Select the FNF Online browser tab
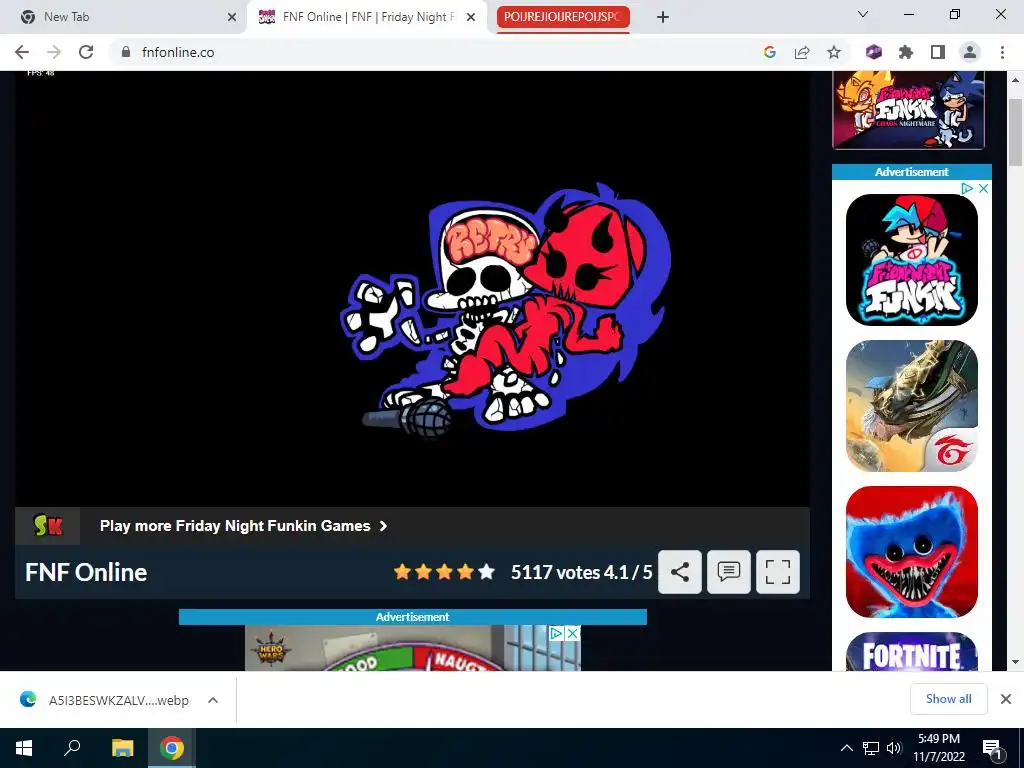 click(x=368, y=17)
